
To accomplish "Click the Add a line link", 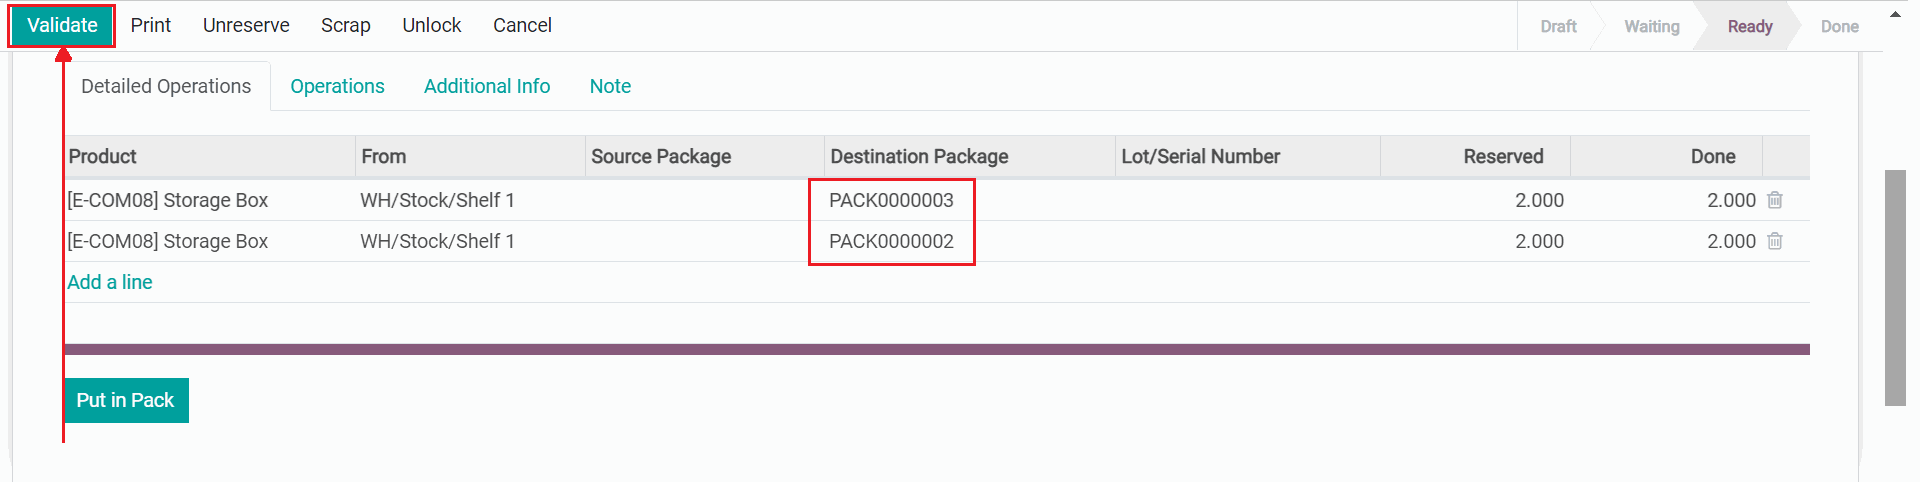I will 110,283.
